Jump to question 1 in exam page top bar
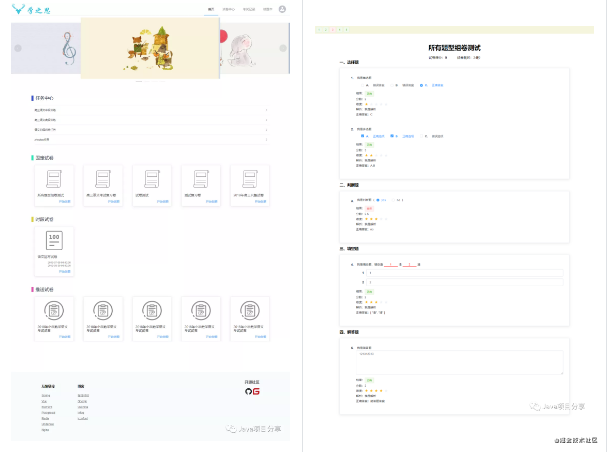 [319, 30]
